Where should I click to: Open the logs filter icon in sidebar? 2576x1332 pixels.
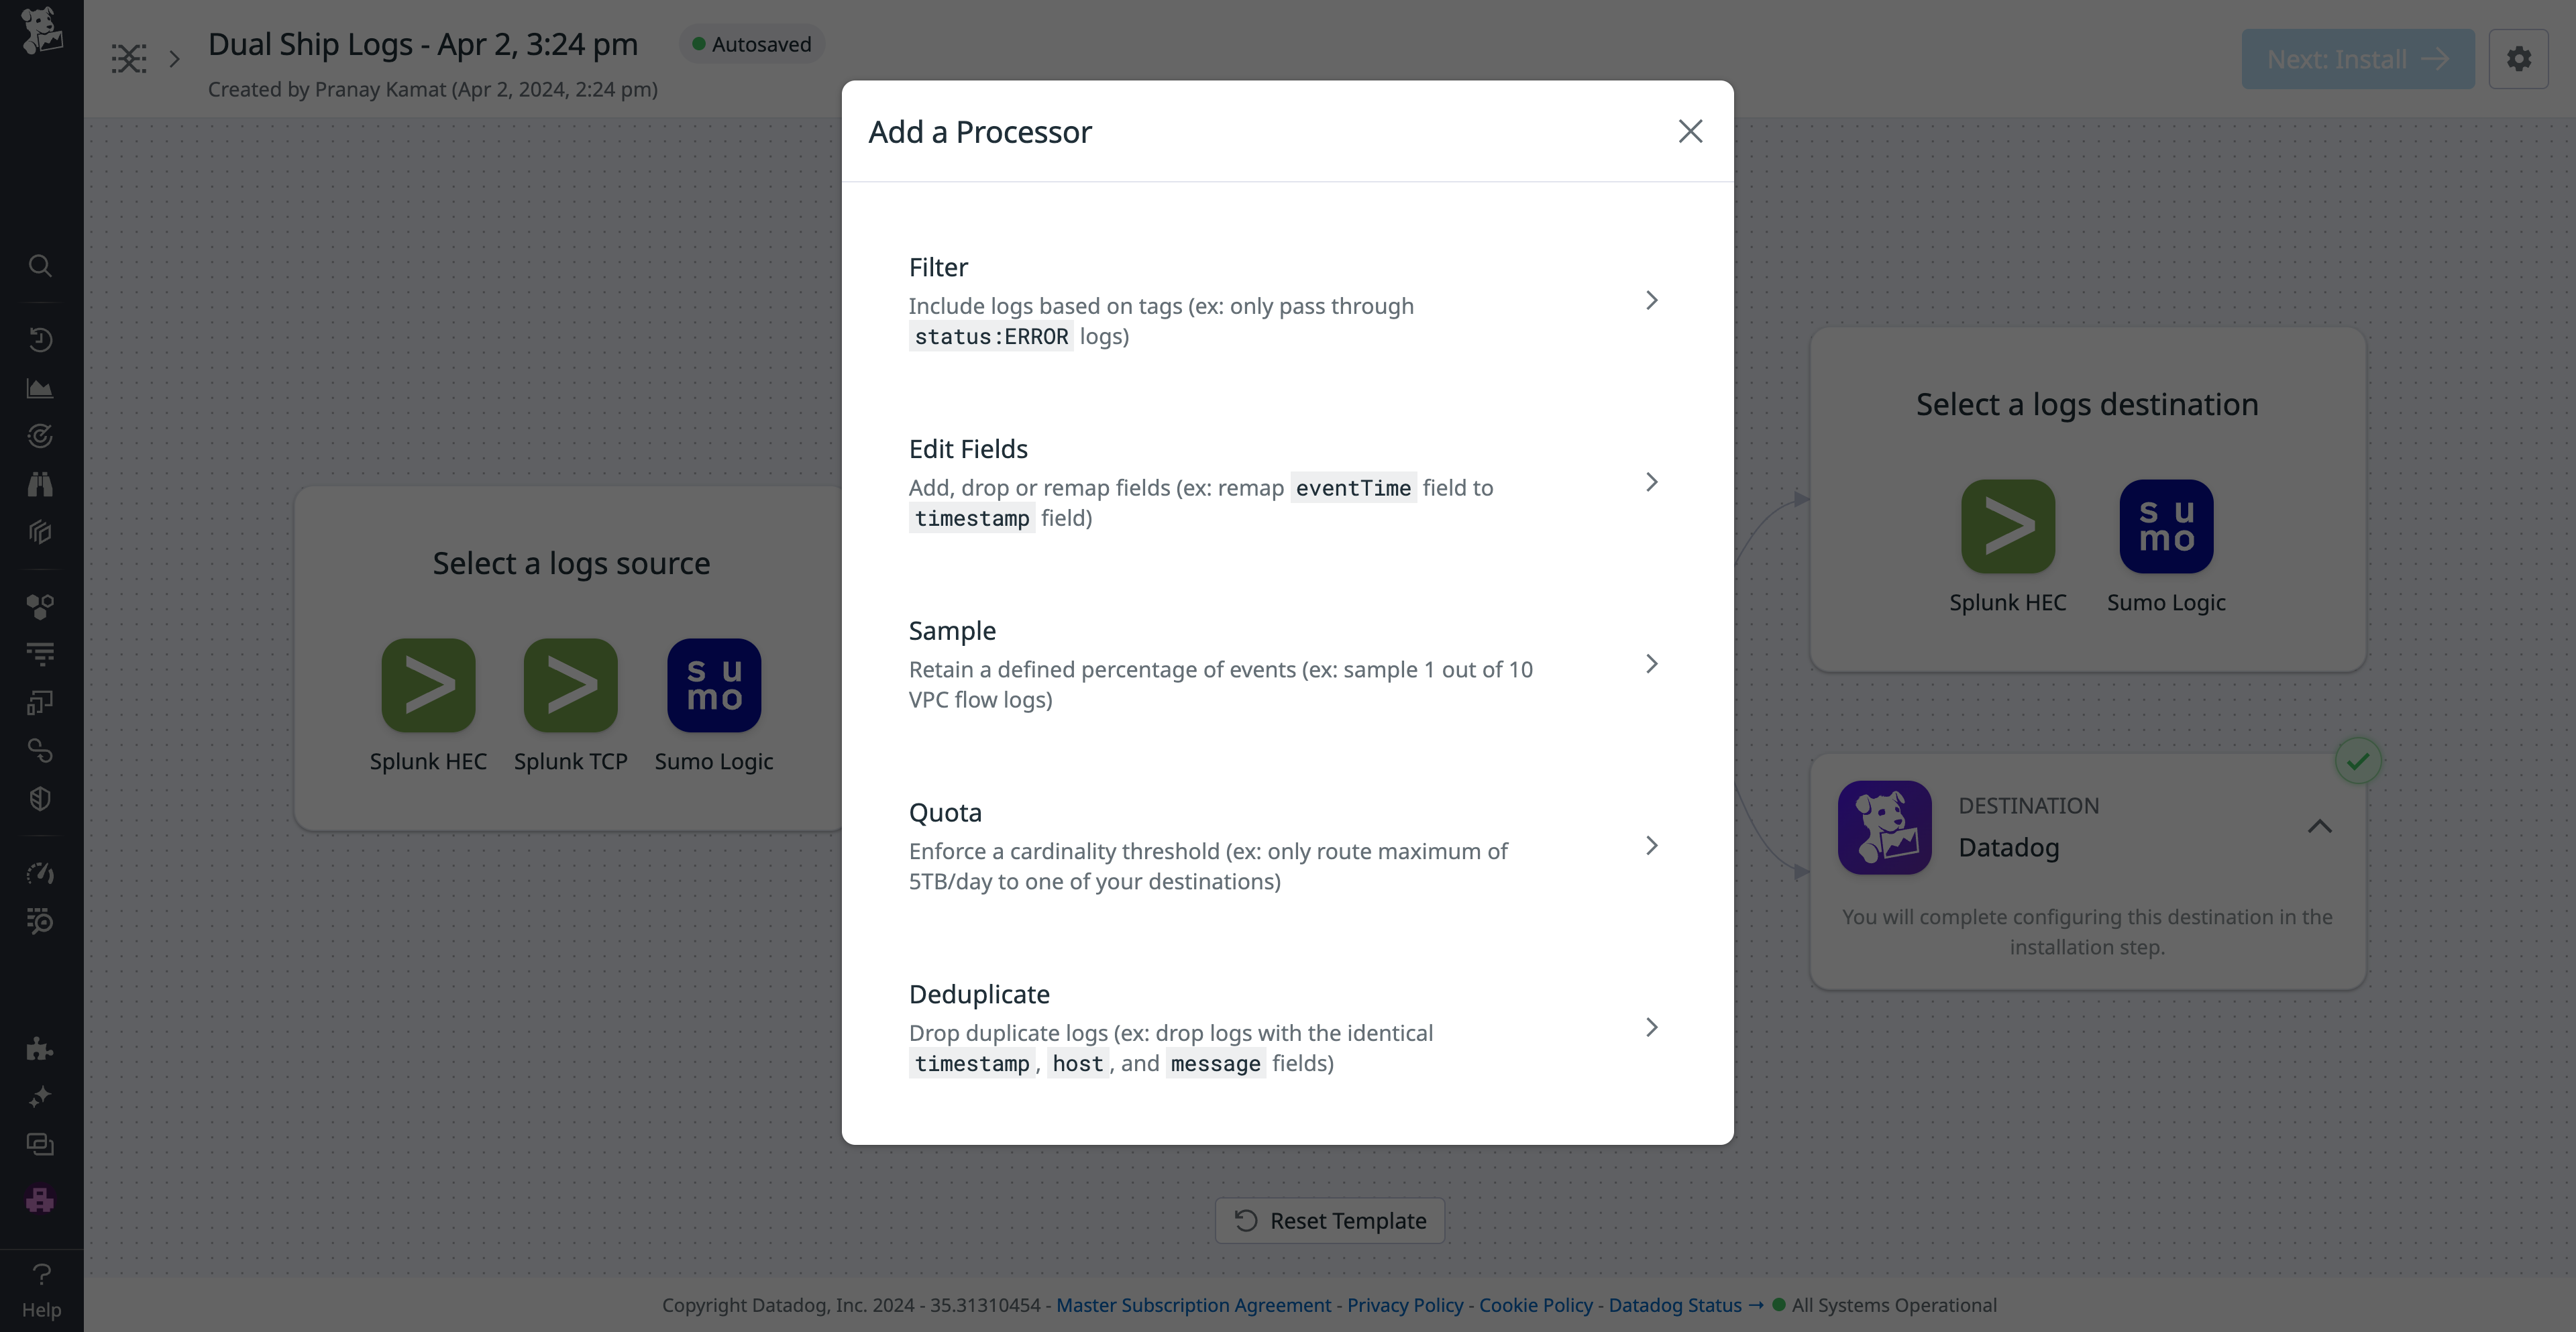pos(40,653)
